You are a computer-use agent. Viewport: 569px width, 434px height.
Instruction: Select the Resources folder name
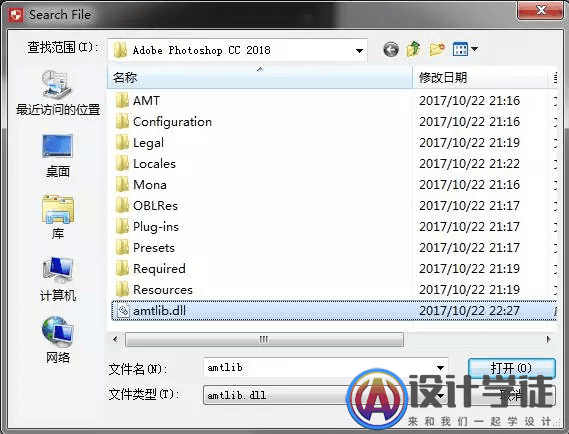pyautogui.click(x=163, y=290)
